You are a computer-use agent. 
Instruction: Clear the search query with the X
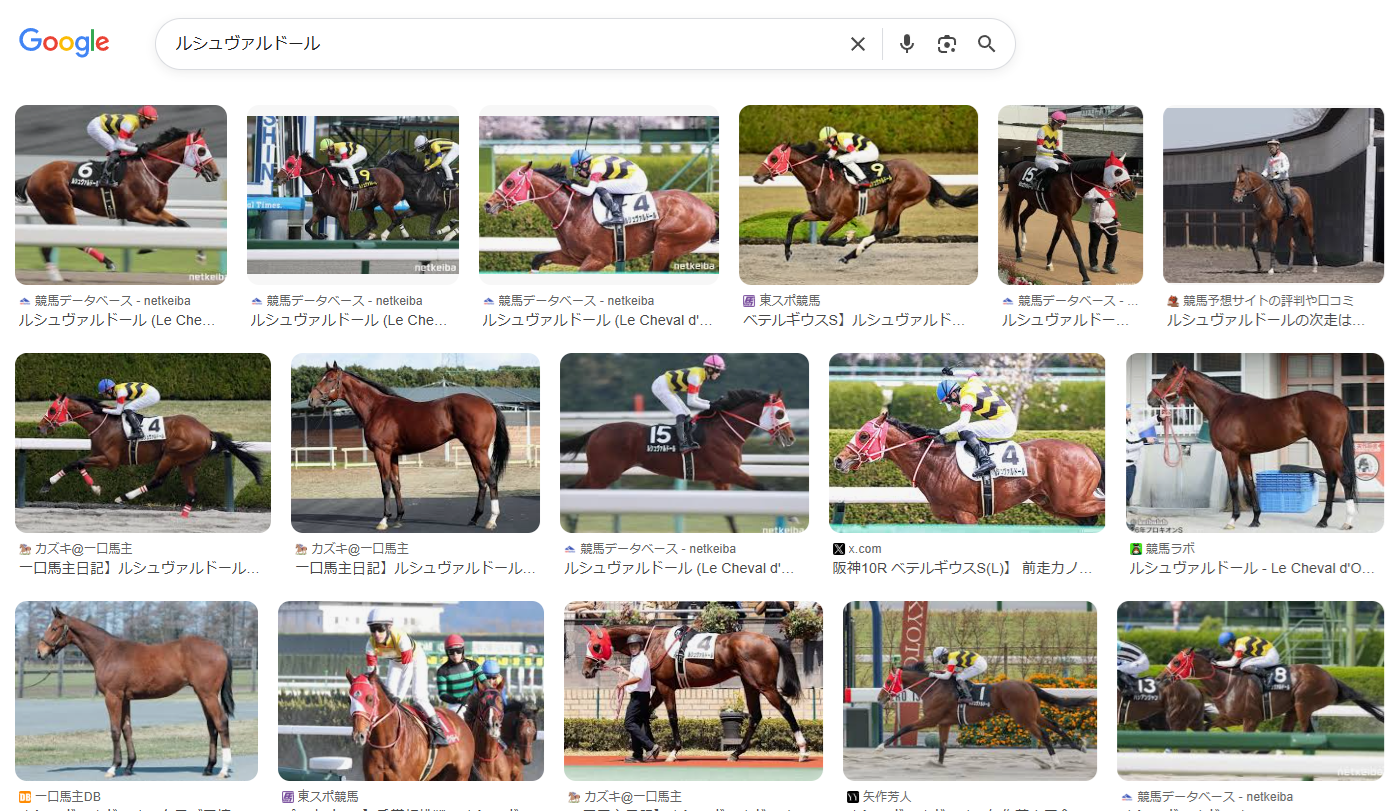coord(857,44)
